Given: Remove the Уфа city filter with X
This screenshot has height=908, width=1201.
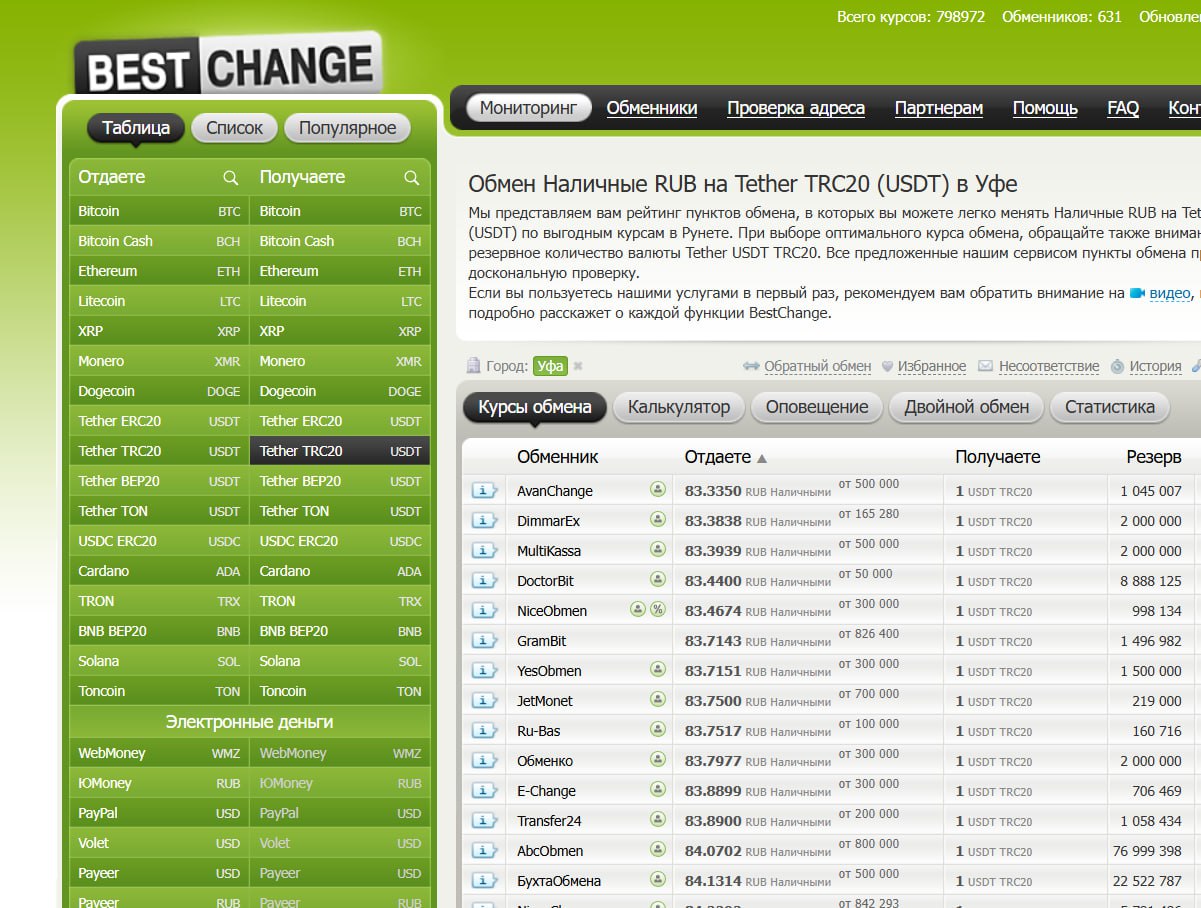Looking at the screenshot, I should [x=578, y=366].
